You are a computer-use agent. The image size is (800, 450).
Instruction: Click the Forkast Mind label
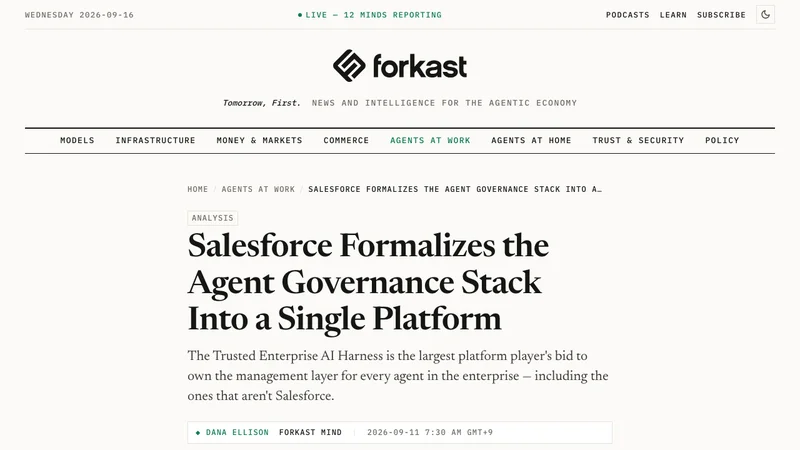310,432
